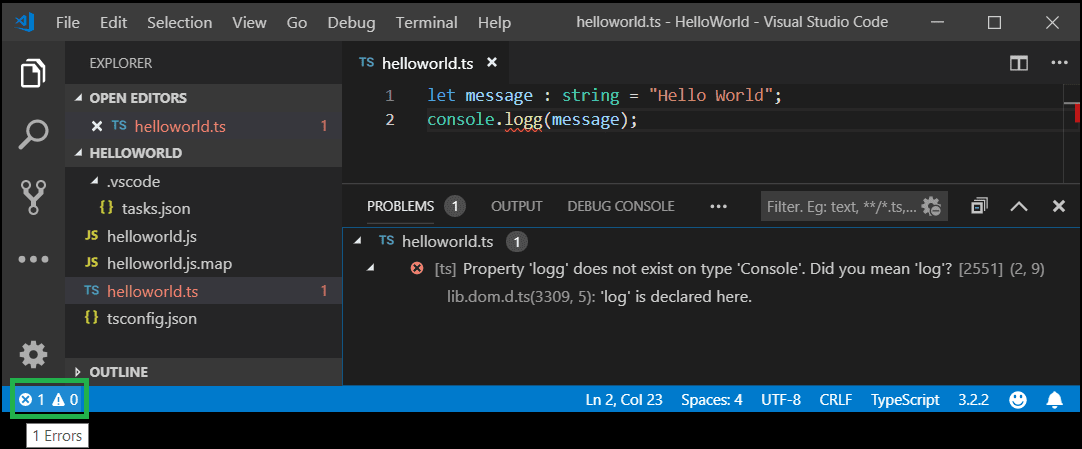Maximize panel with the chevron-up icon

tap(1018, 206)
